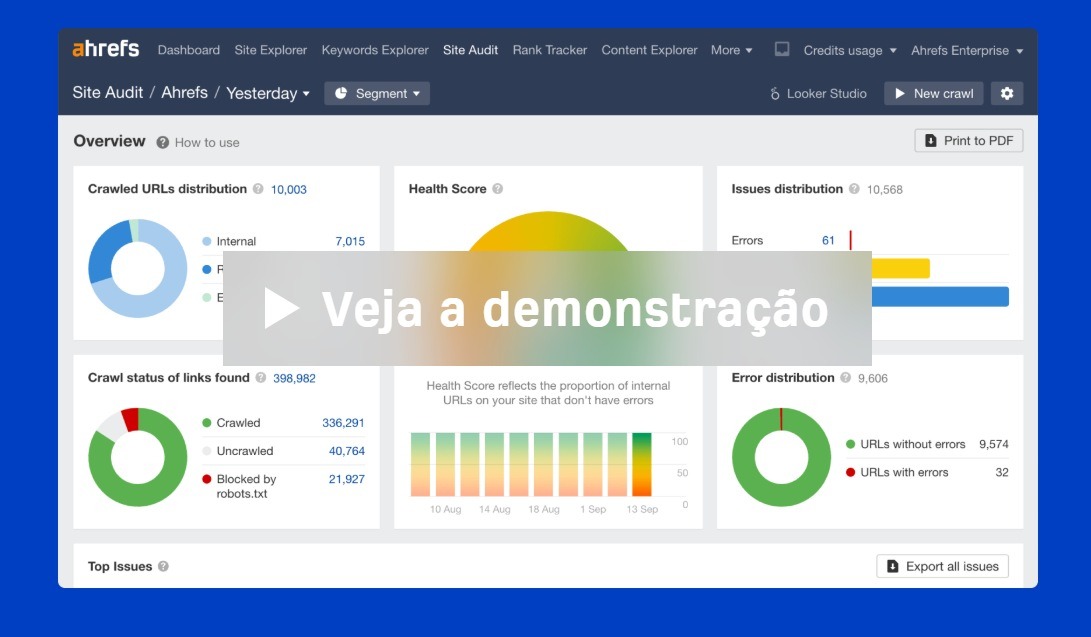Click the yellow warnings bar in Issues distribution

click(901, 268)
